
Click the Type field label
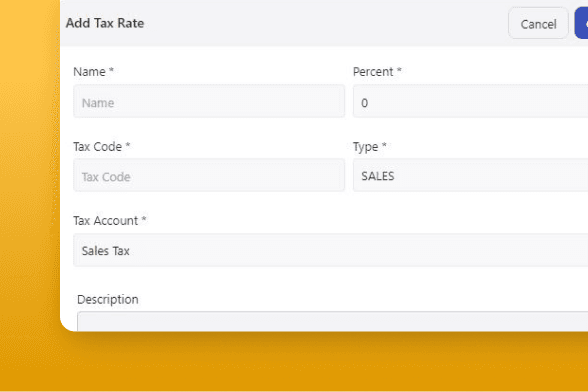coord(366,147)
